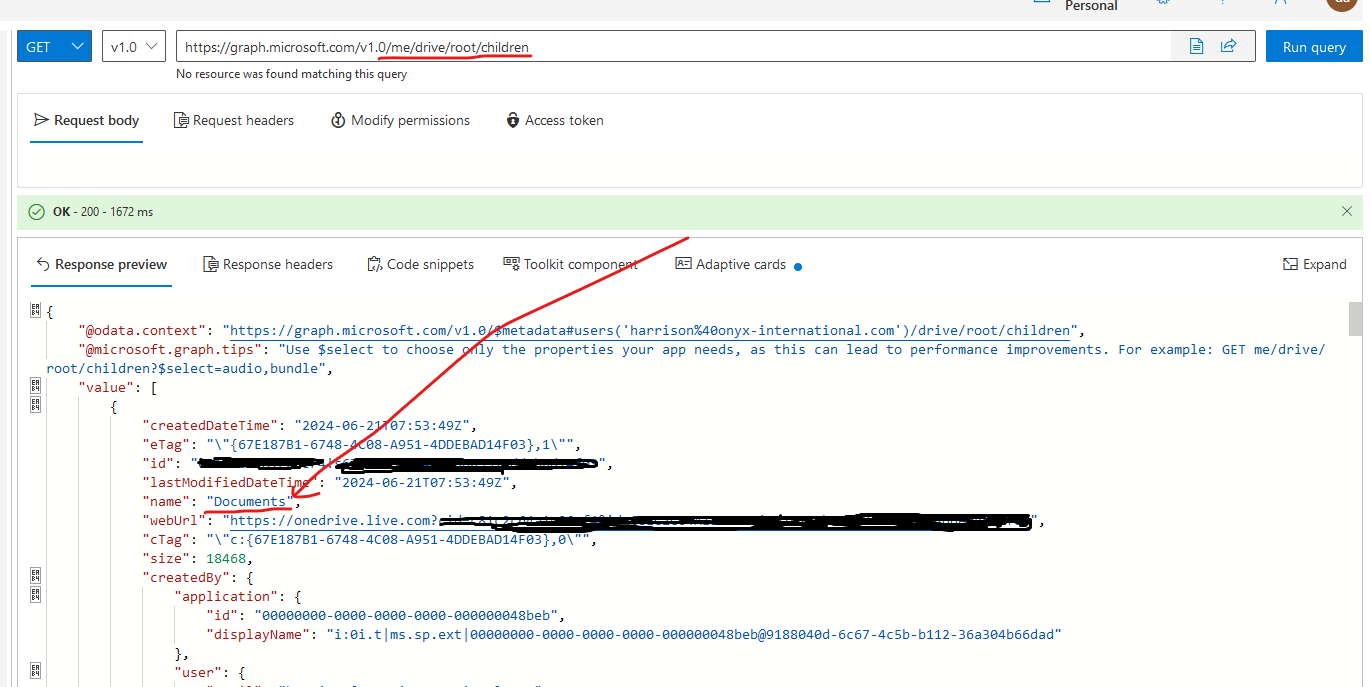Collapse the first object under "value"
Viewport: 1371px width, 687px height.
35,406
